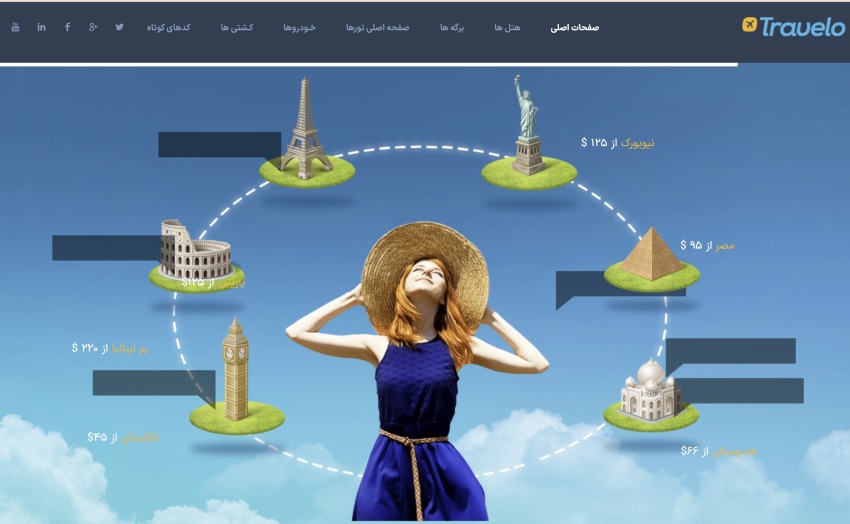Image resolution: width=850 pixels, height=524 pixels.
Task: Open the صفحه اصلی تورها menu
Action: pos(378,27)
